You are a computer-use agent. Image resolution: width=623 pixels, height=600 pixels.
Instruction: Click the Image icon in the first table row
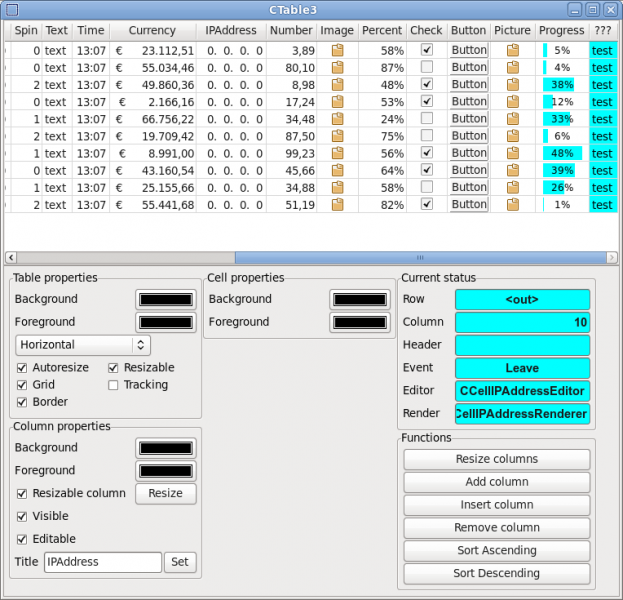click(x=337, y=50)
